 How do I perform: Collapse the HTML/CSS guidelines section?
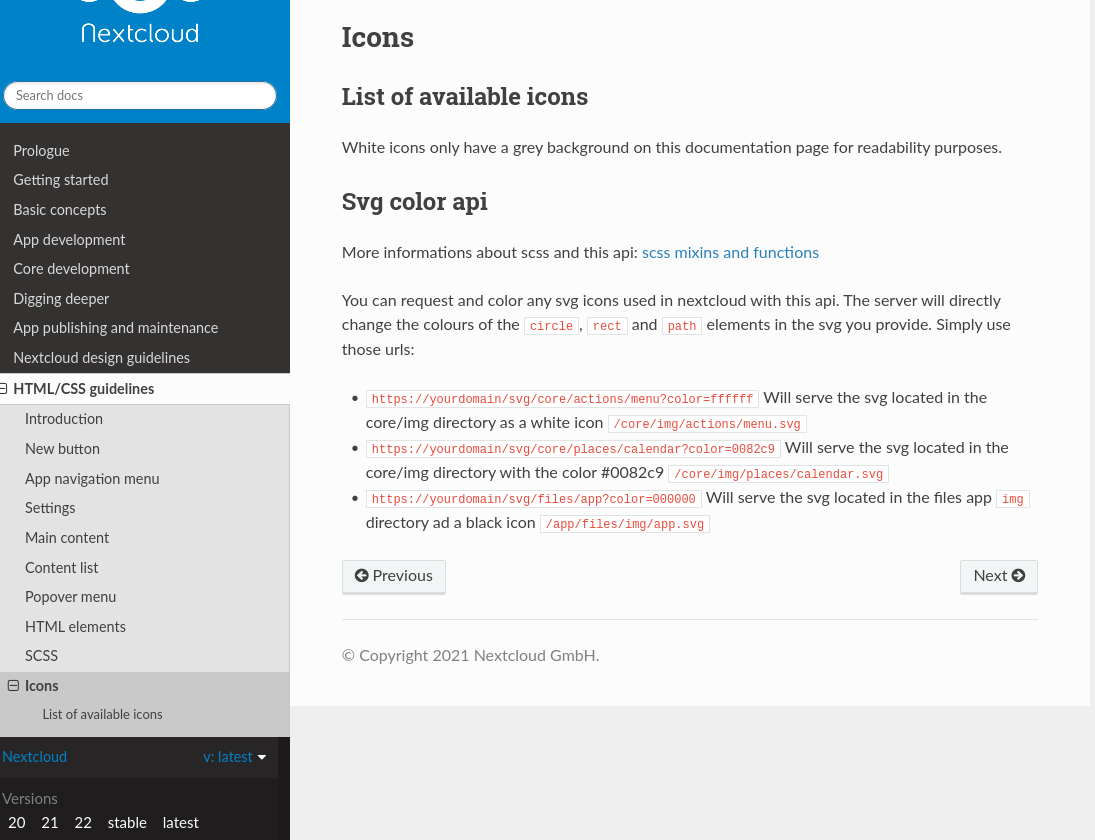point(3,389)
